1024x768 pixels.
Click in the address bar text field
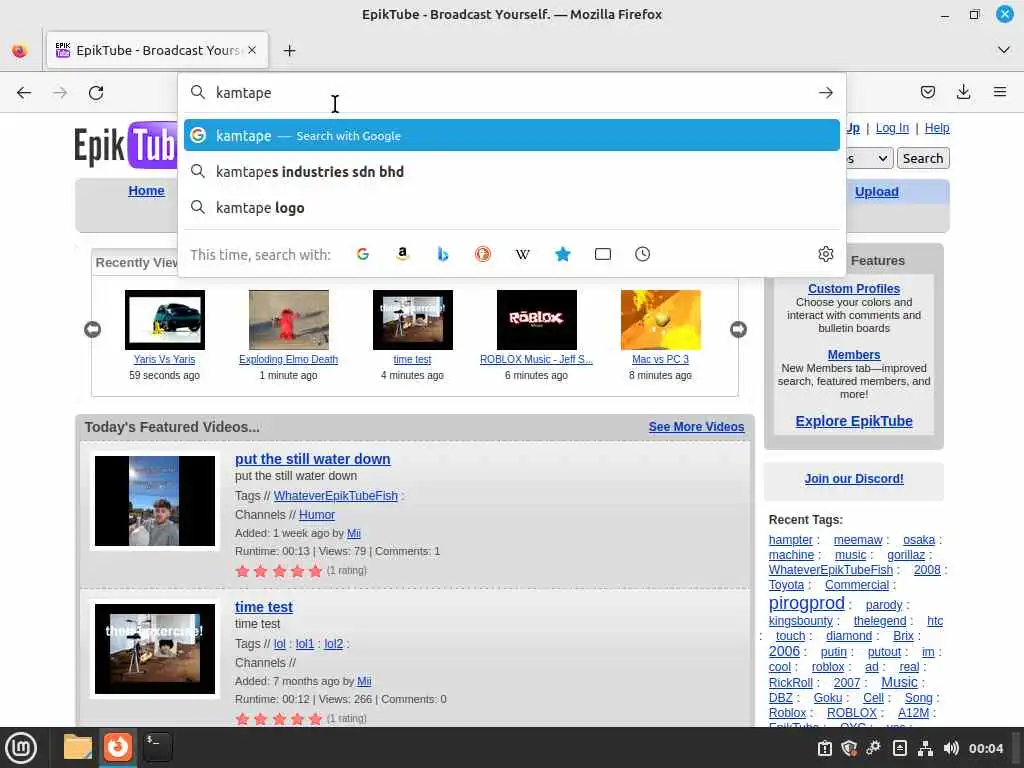coord(511,93)
